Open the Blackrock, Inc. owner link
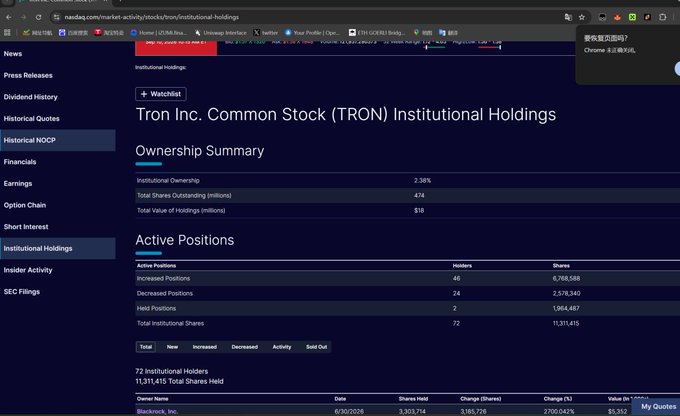The width and height of the screenshot is (680, 416). 157,411
